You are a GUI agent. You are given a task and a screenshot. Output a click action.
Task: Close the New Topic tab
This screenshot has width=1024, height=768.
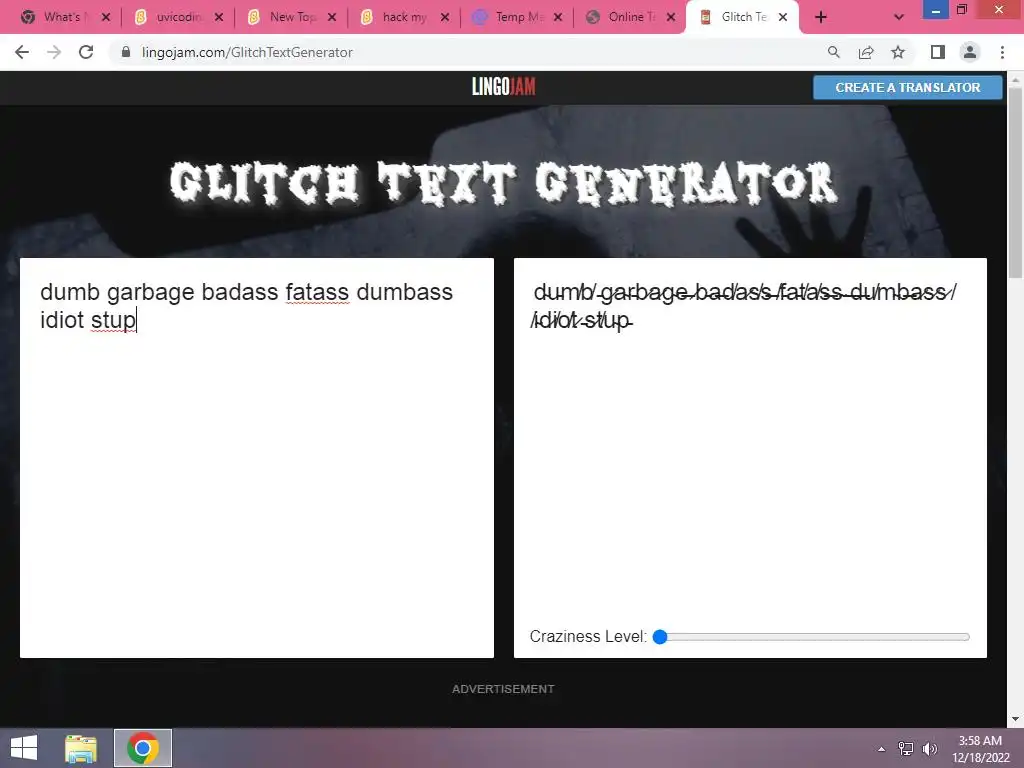tap(332, 17)
